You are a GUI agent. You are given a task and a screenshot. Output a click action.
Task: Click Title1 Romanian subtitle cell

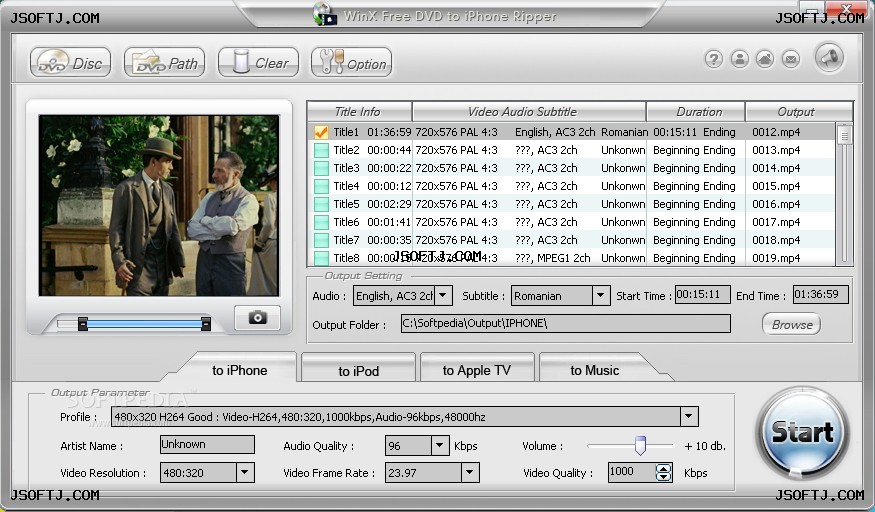point(624,132)
